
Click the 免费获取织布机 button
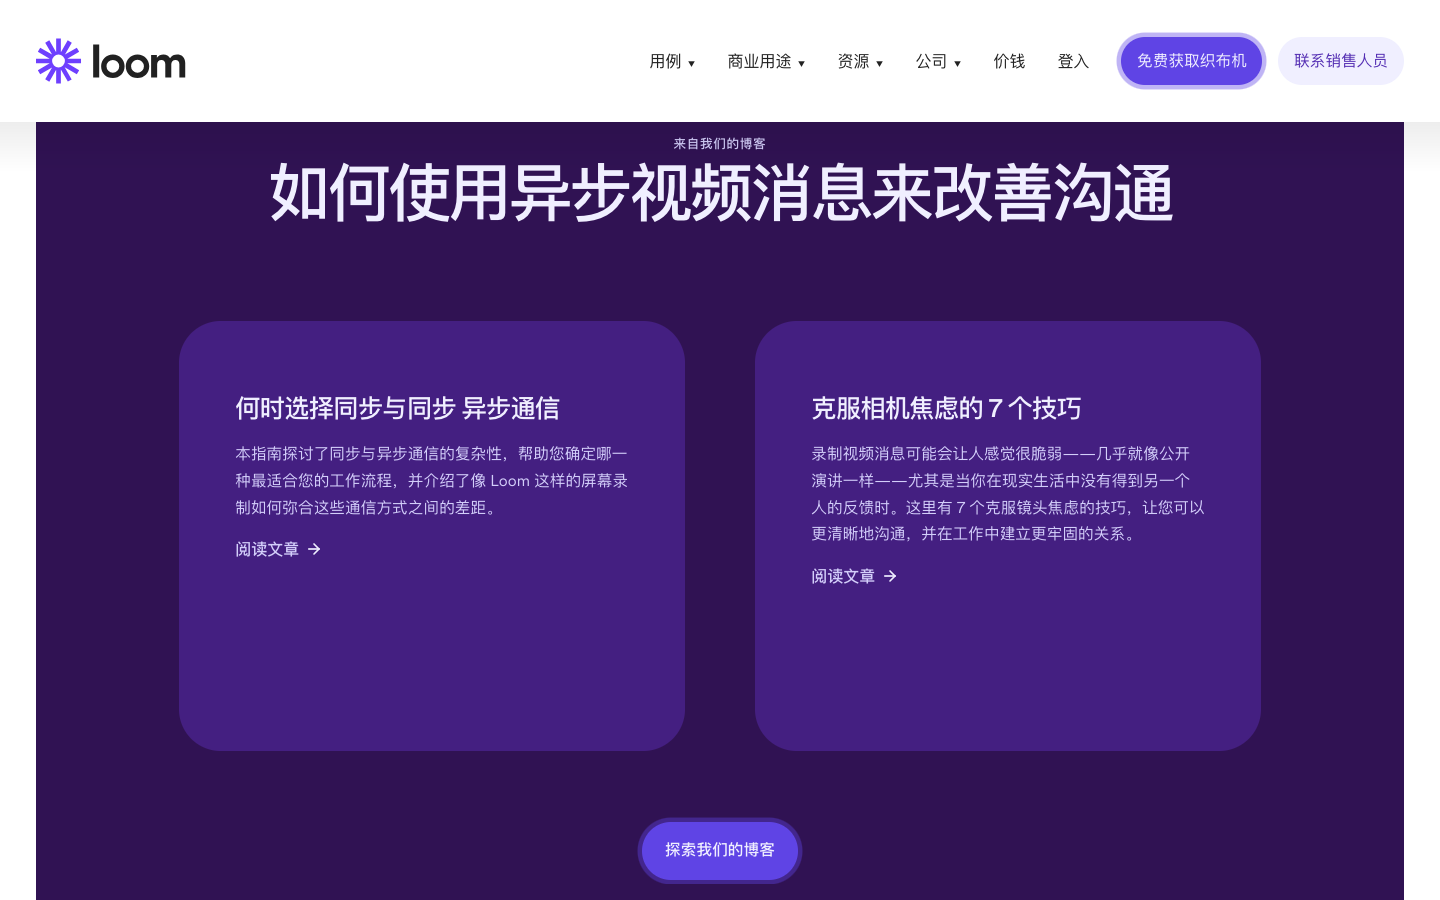tap(1192, 61)
